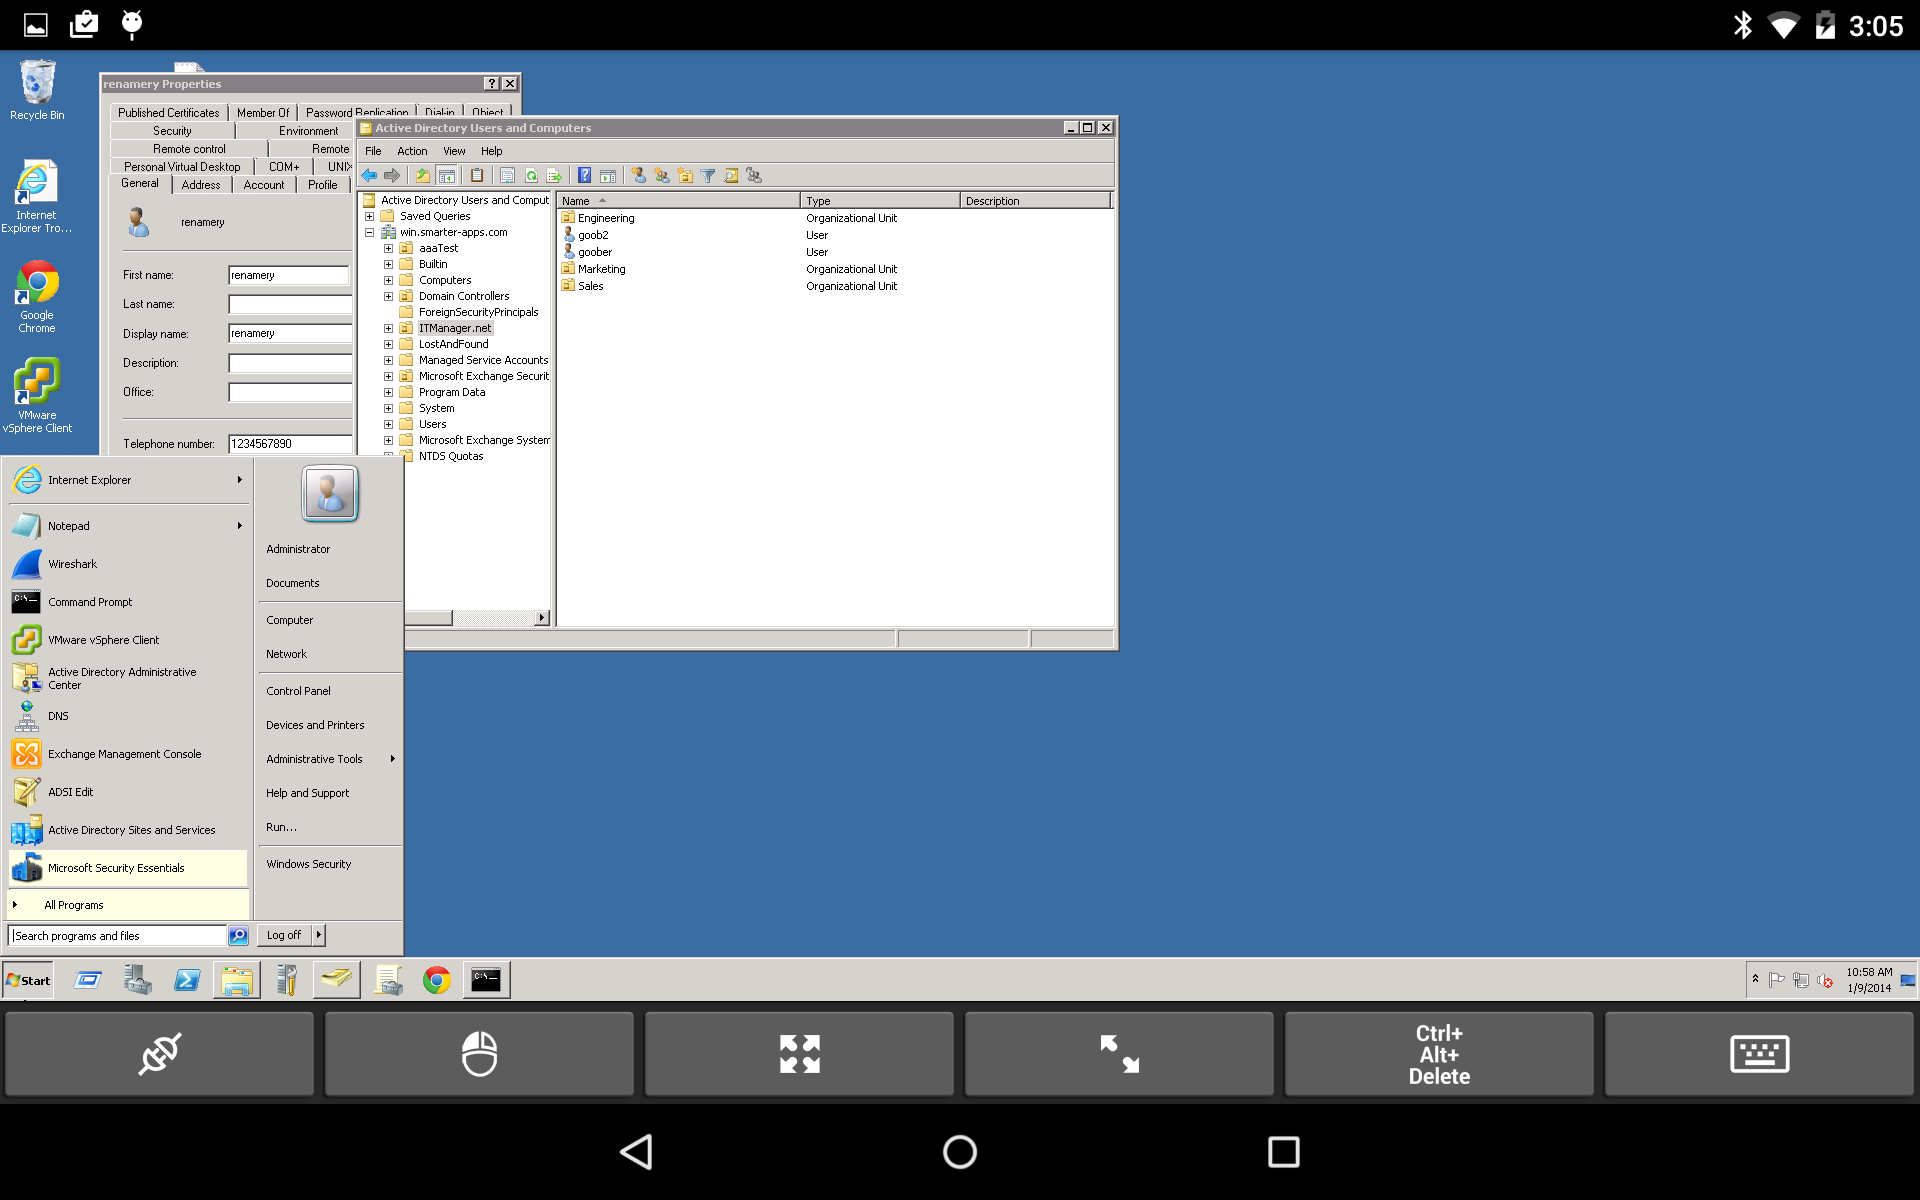Sort by the Type column header
The image size is (1920, 1200).
[x=880, y=201]
